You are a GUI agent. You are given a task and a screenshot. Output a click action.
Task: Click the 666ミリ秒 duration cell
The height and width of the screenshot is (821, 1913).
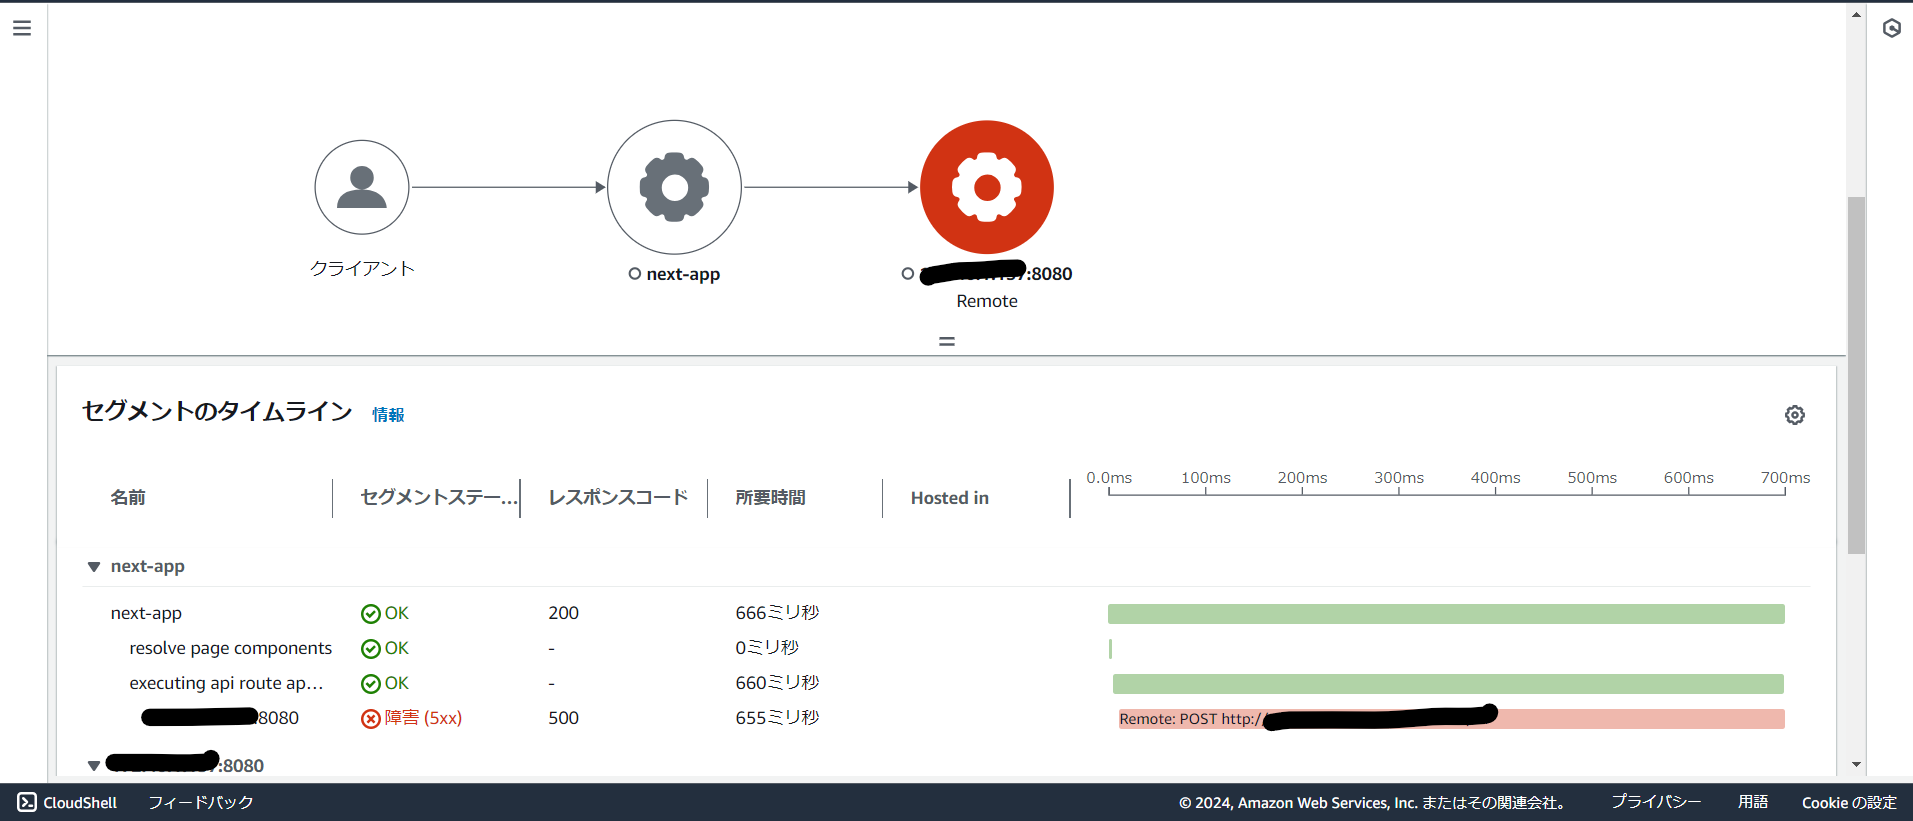(777, 613)
